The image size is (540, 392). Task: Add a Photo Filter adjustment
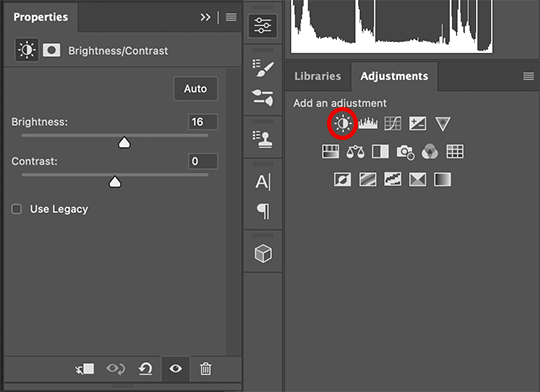pos(405,152)
